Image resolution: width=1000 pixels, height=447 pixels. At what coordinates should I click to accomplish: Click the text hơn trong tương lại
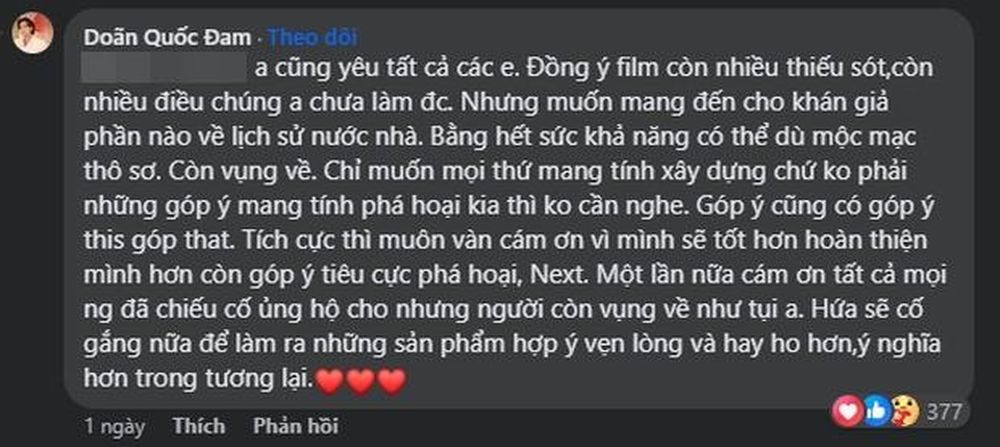[199, 381]
